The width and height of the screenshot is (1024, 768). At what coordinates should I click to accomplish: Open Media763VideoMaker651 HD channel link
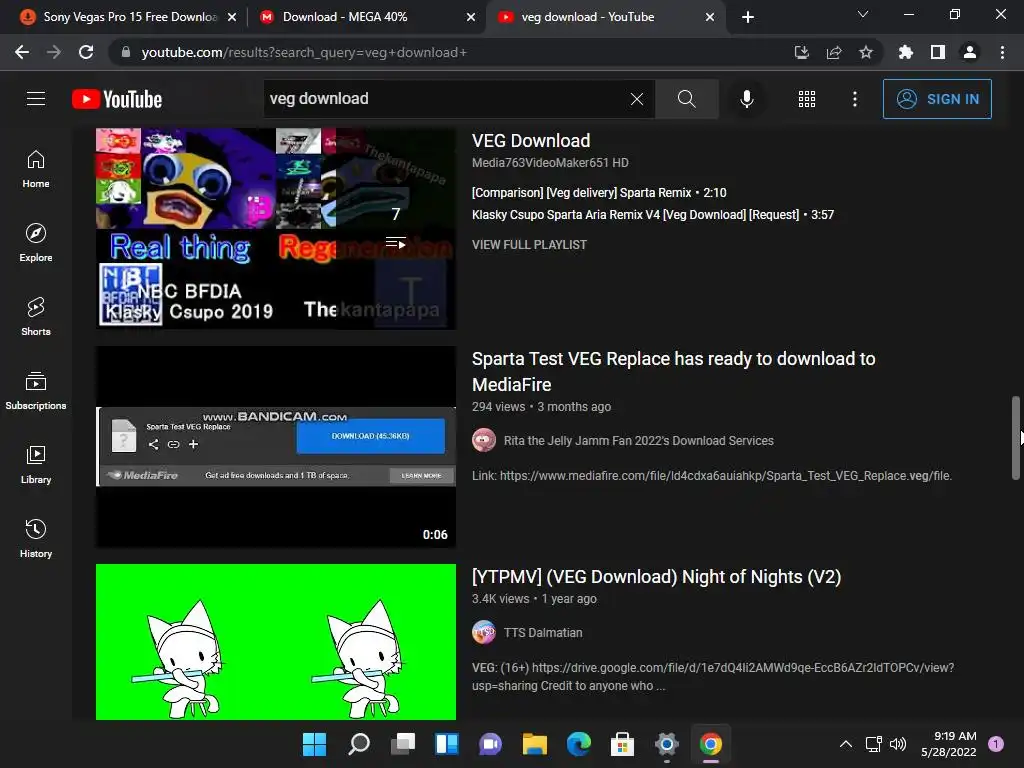coord(550,163)
